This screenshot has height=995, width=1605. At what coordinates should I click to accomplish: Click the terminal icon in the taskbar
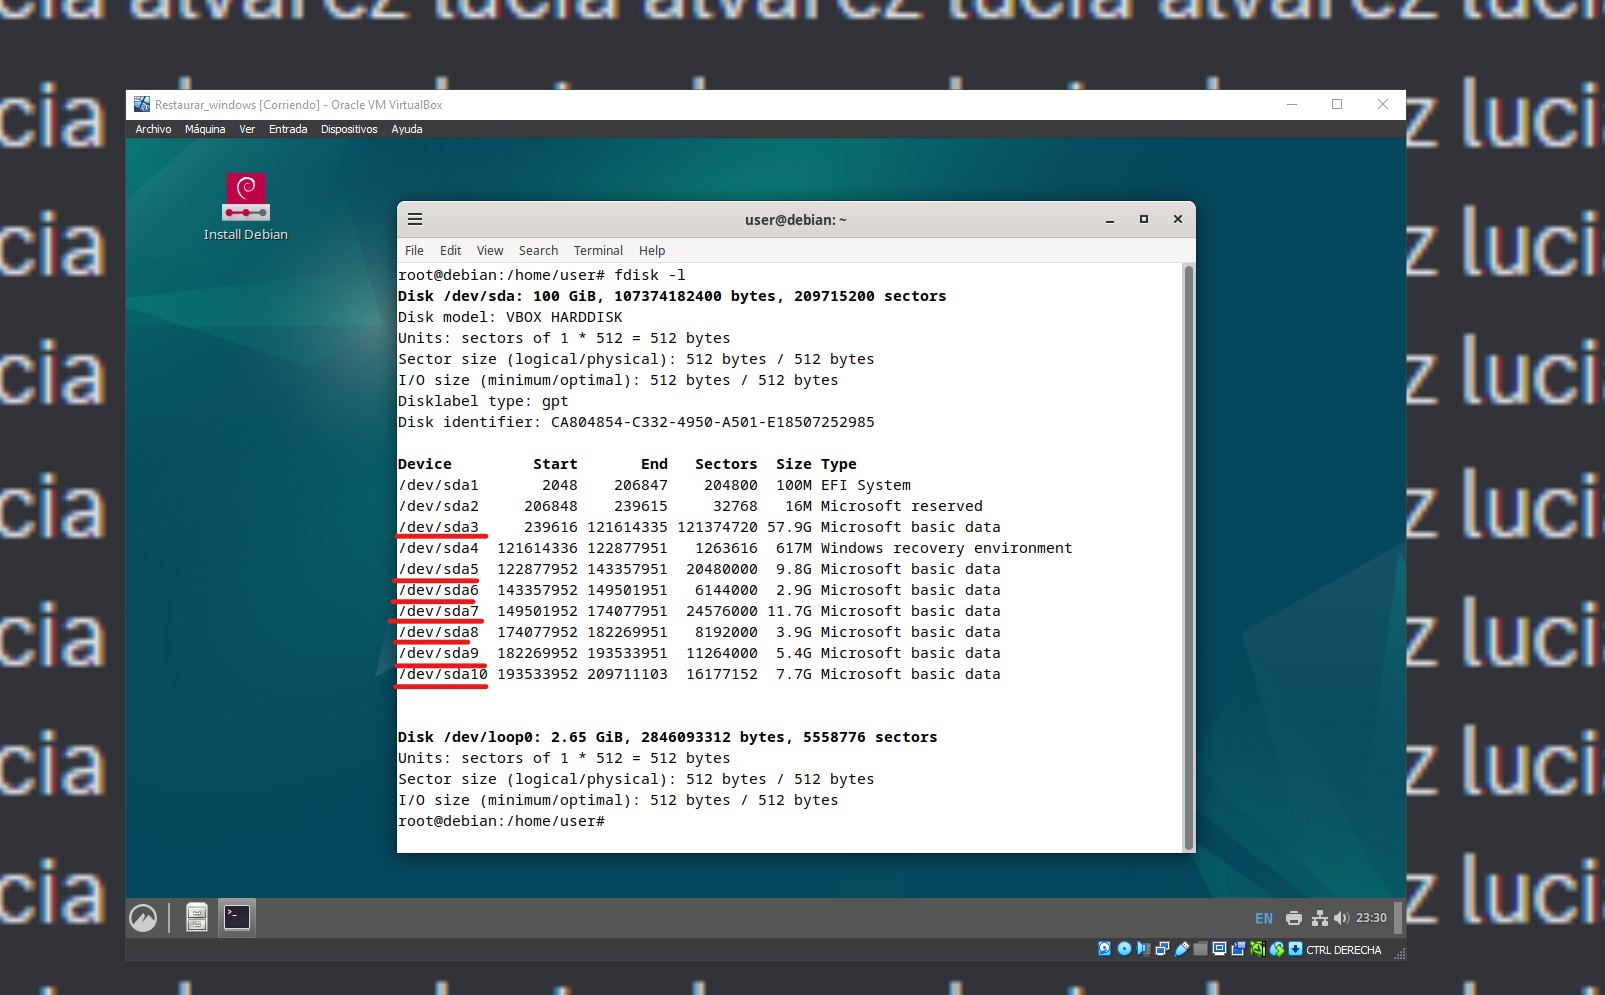click(237, 917)
